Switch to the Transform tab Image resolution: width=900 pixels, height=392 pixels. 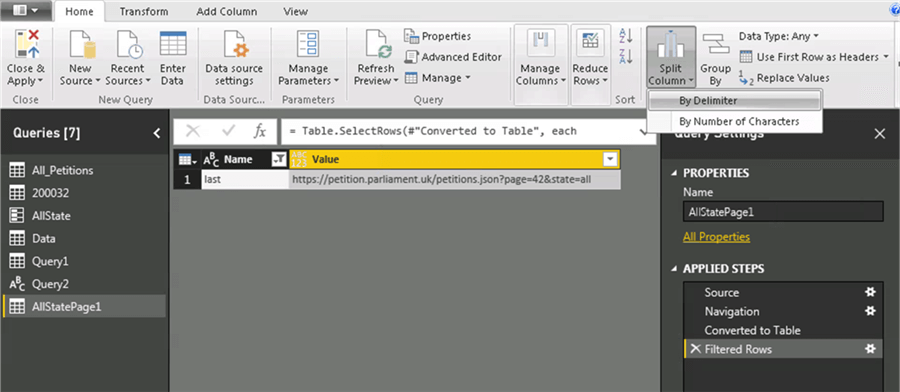[144, 11]
